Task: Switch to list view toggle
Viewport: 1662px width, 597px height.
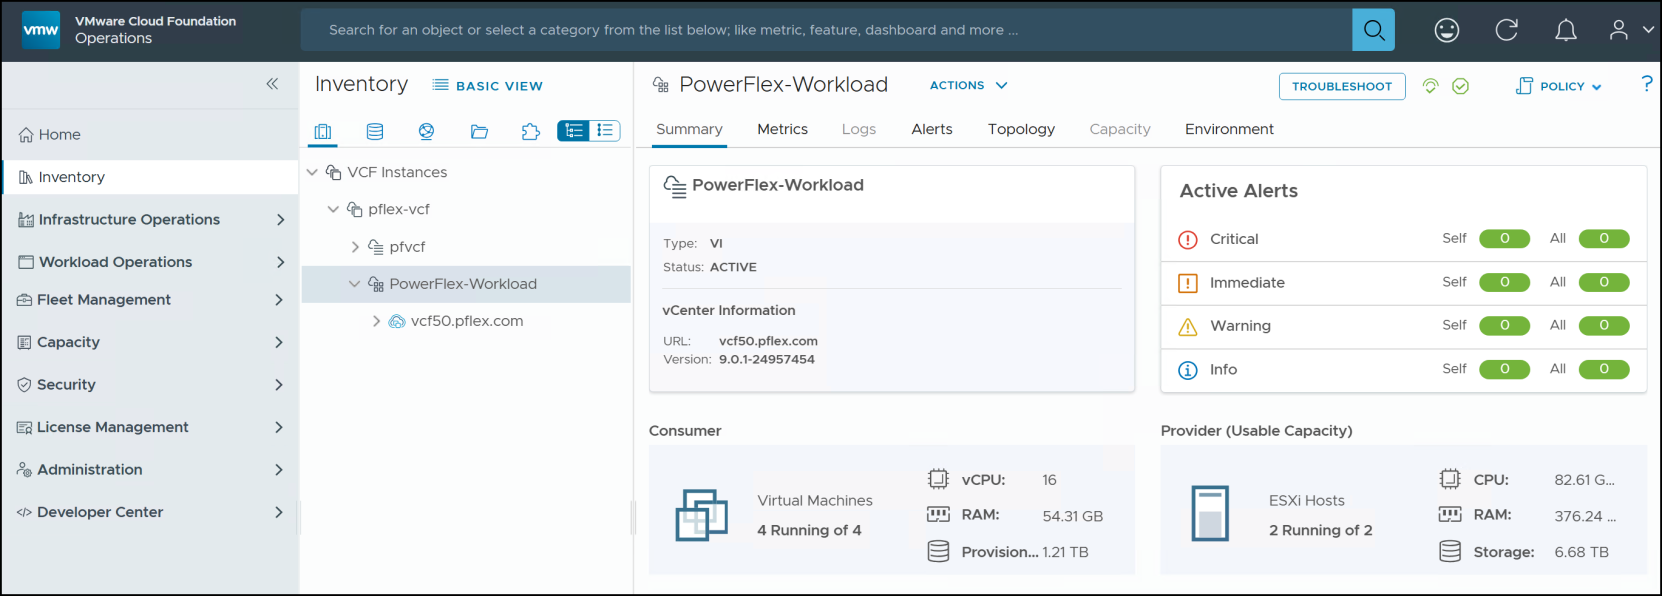Action: 605,130
